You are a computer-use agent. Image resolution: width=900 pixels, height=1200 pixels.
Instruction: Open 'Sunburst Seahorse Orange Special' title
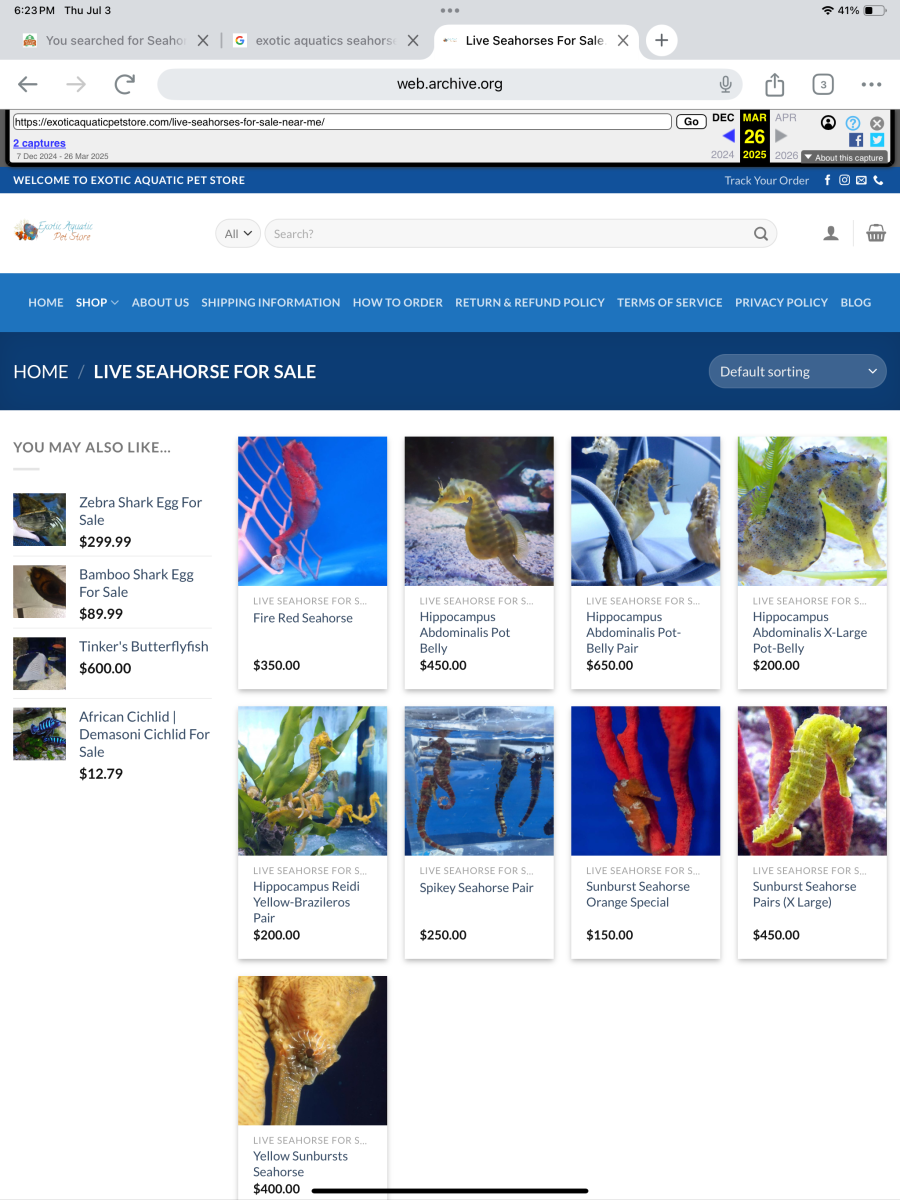(x=638, y=894)
